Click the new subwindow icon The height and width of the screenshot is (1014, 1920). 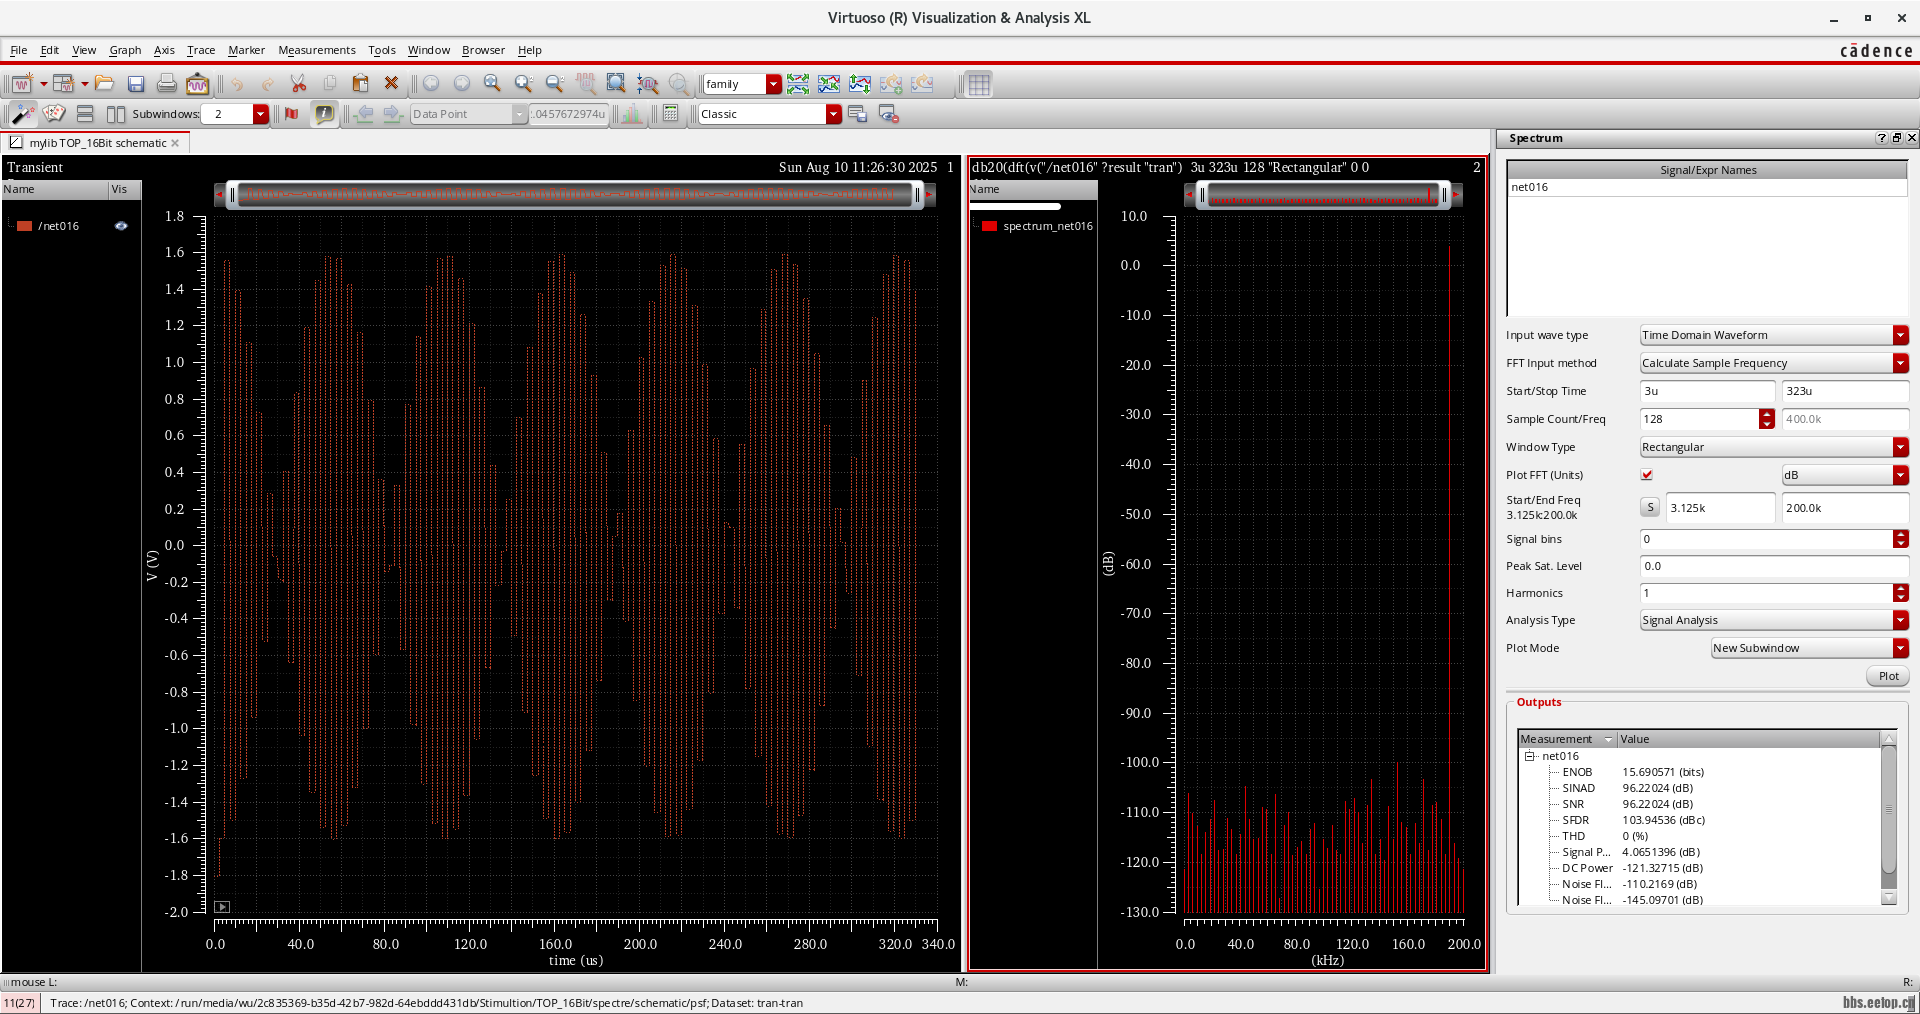click(x=63, y=84)
